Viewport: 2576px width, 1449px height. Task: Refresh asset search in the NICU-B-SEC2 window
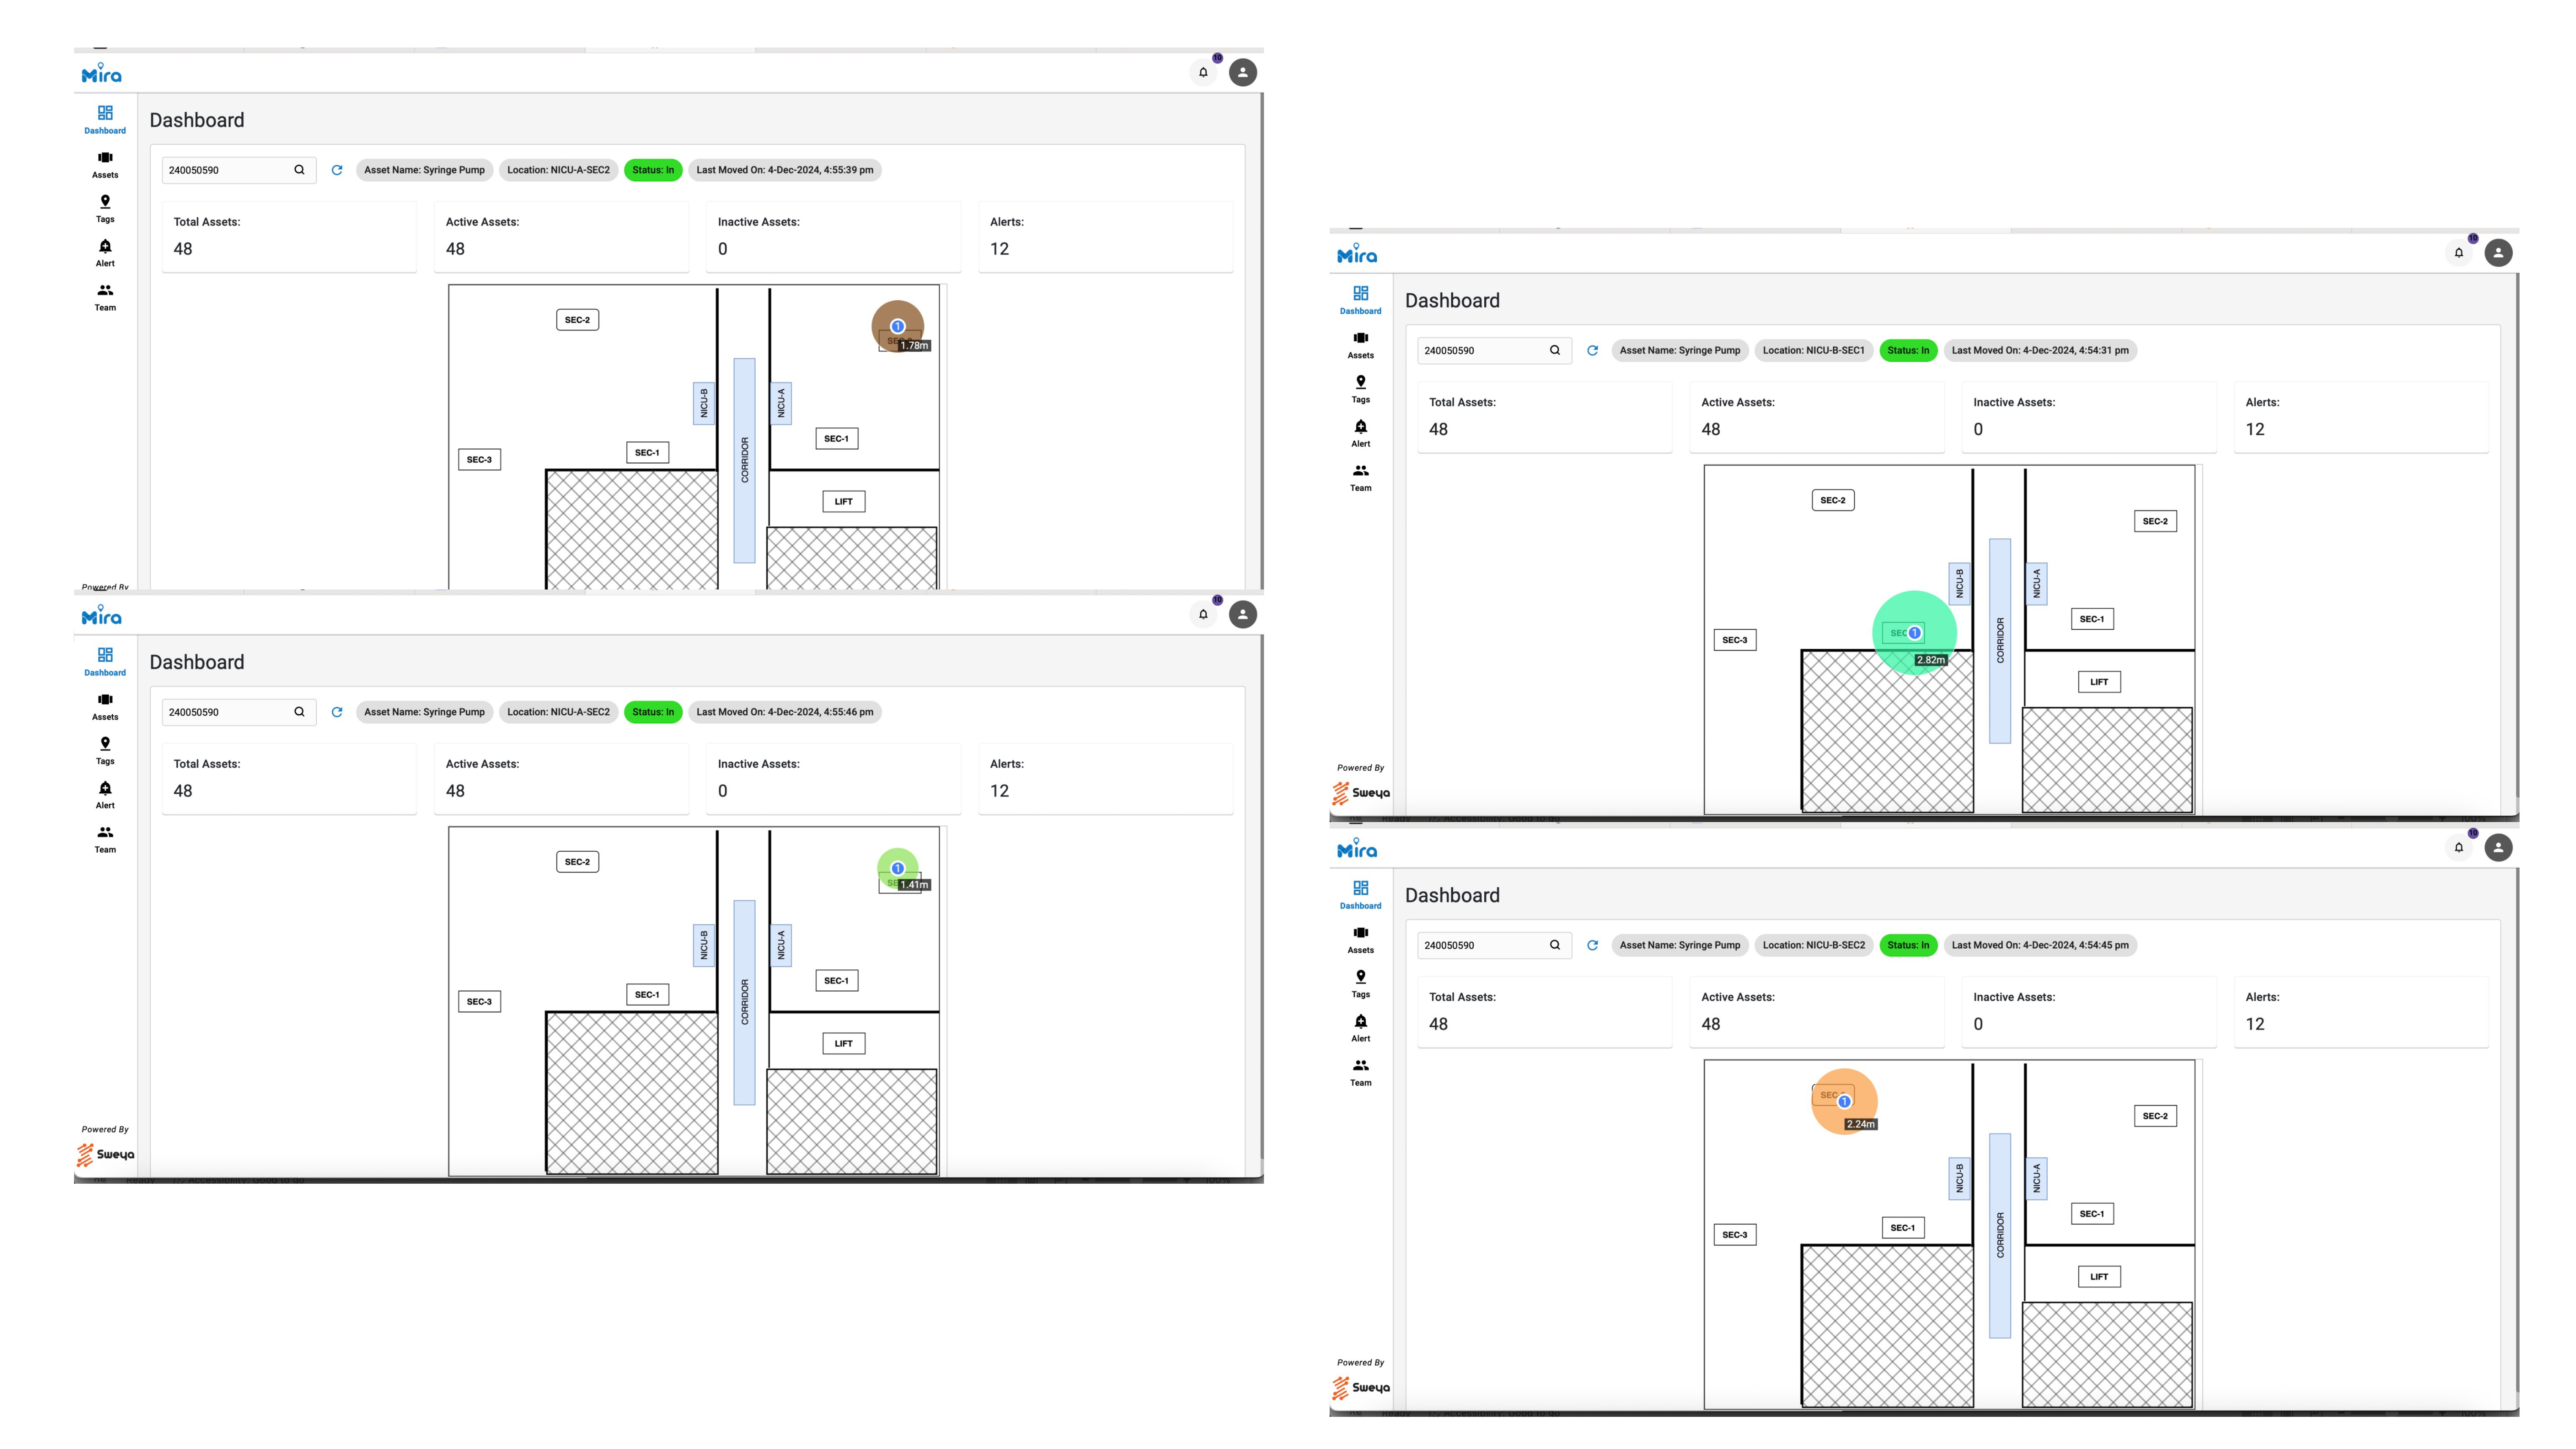coord(1593,945)
